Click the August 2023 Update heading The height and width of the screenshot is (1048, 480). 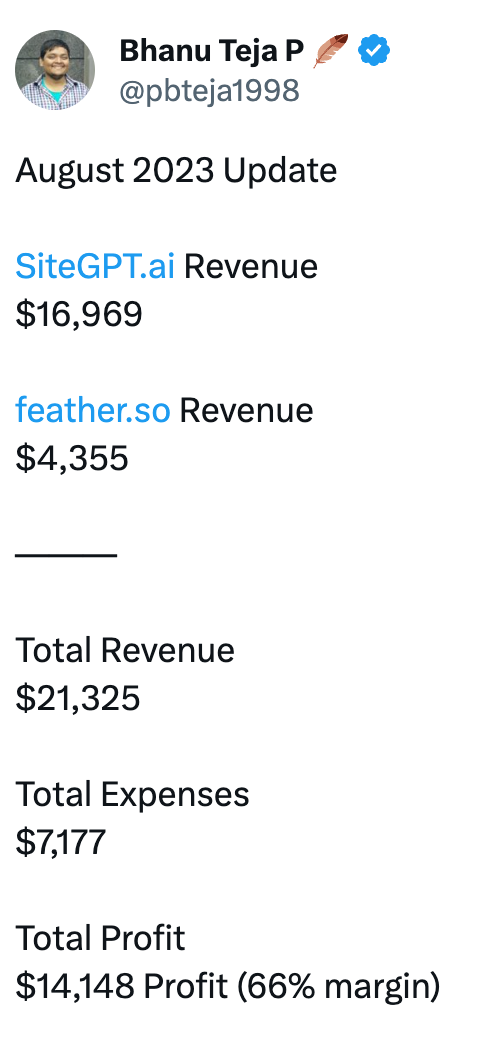[x=176, y=170]
